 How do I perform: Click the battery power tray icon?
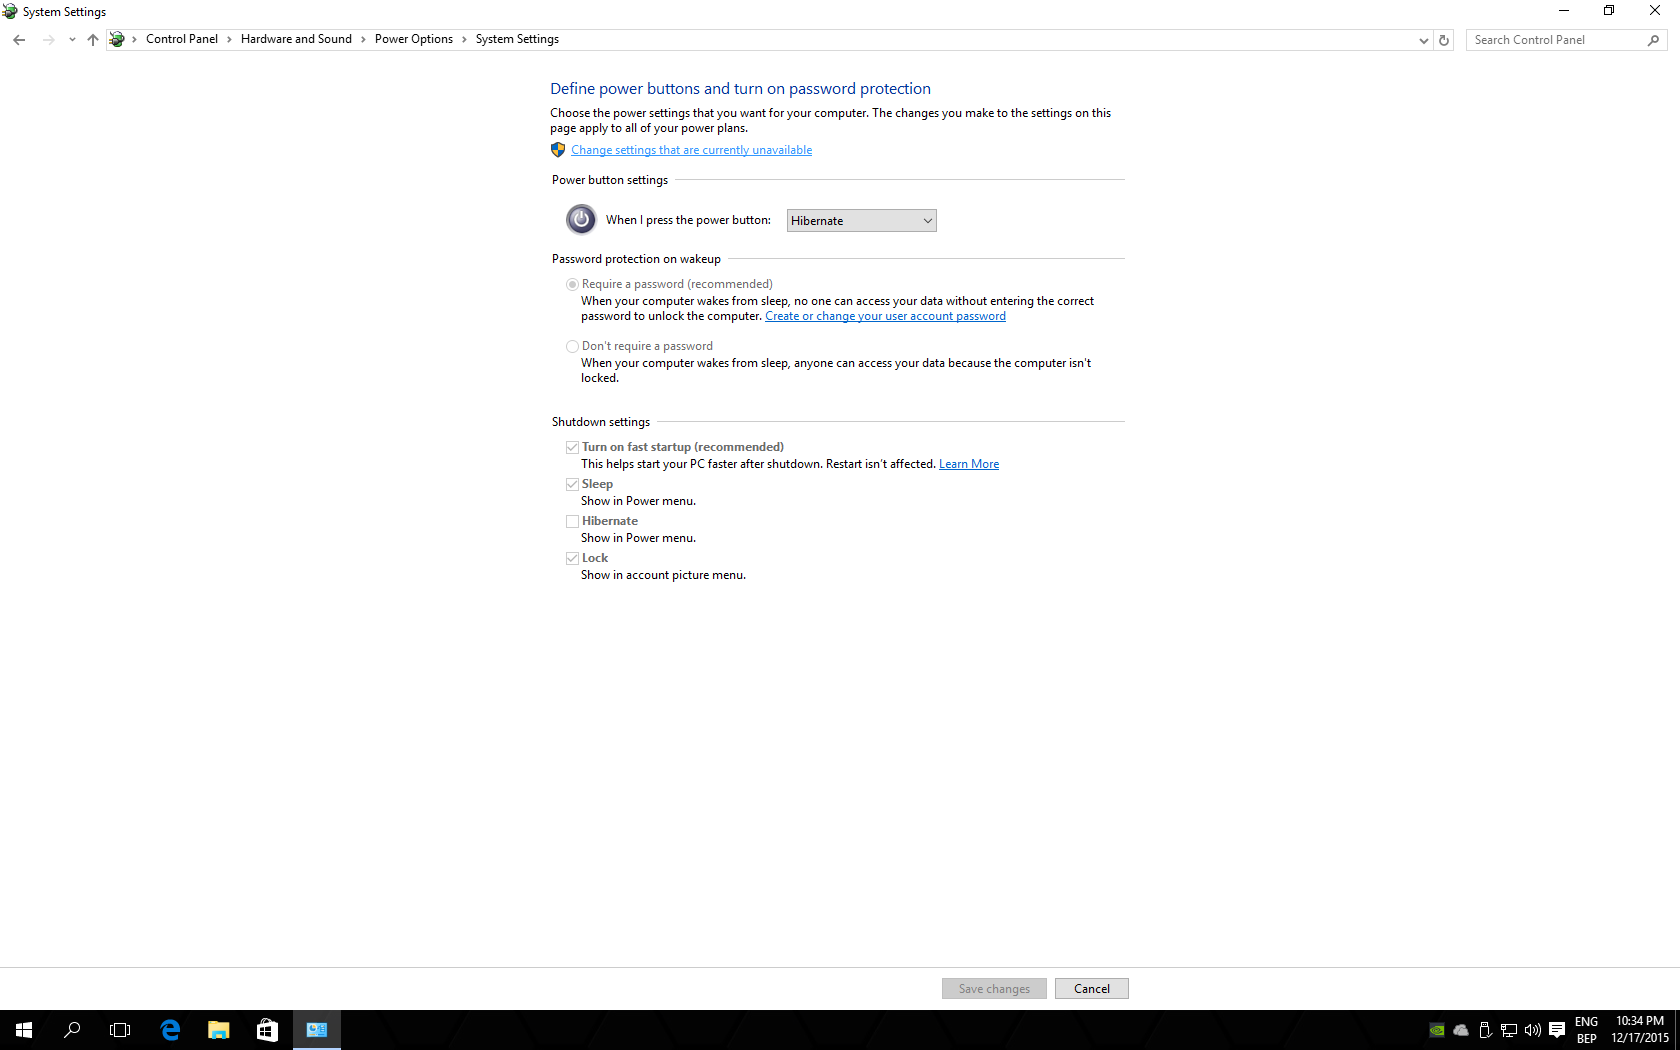tap(1485, 1030)
